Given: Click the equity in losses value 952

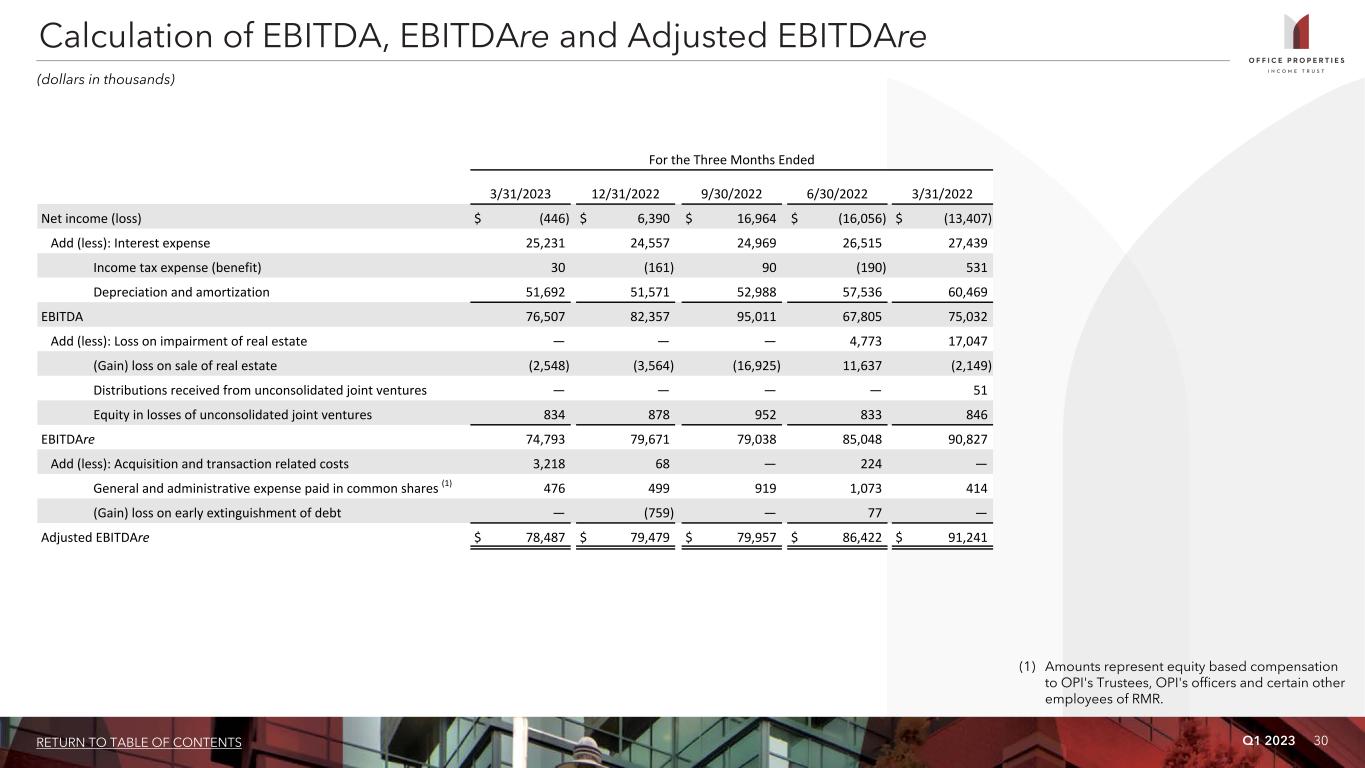Looking at the screenshot, I should (765, 414).
